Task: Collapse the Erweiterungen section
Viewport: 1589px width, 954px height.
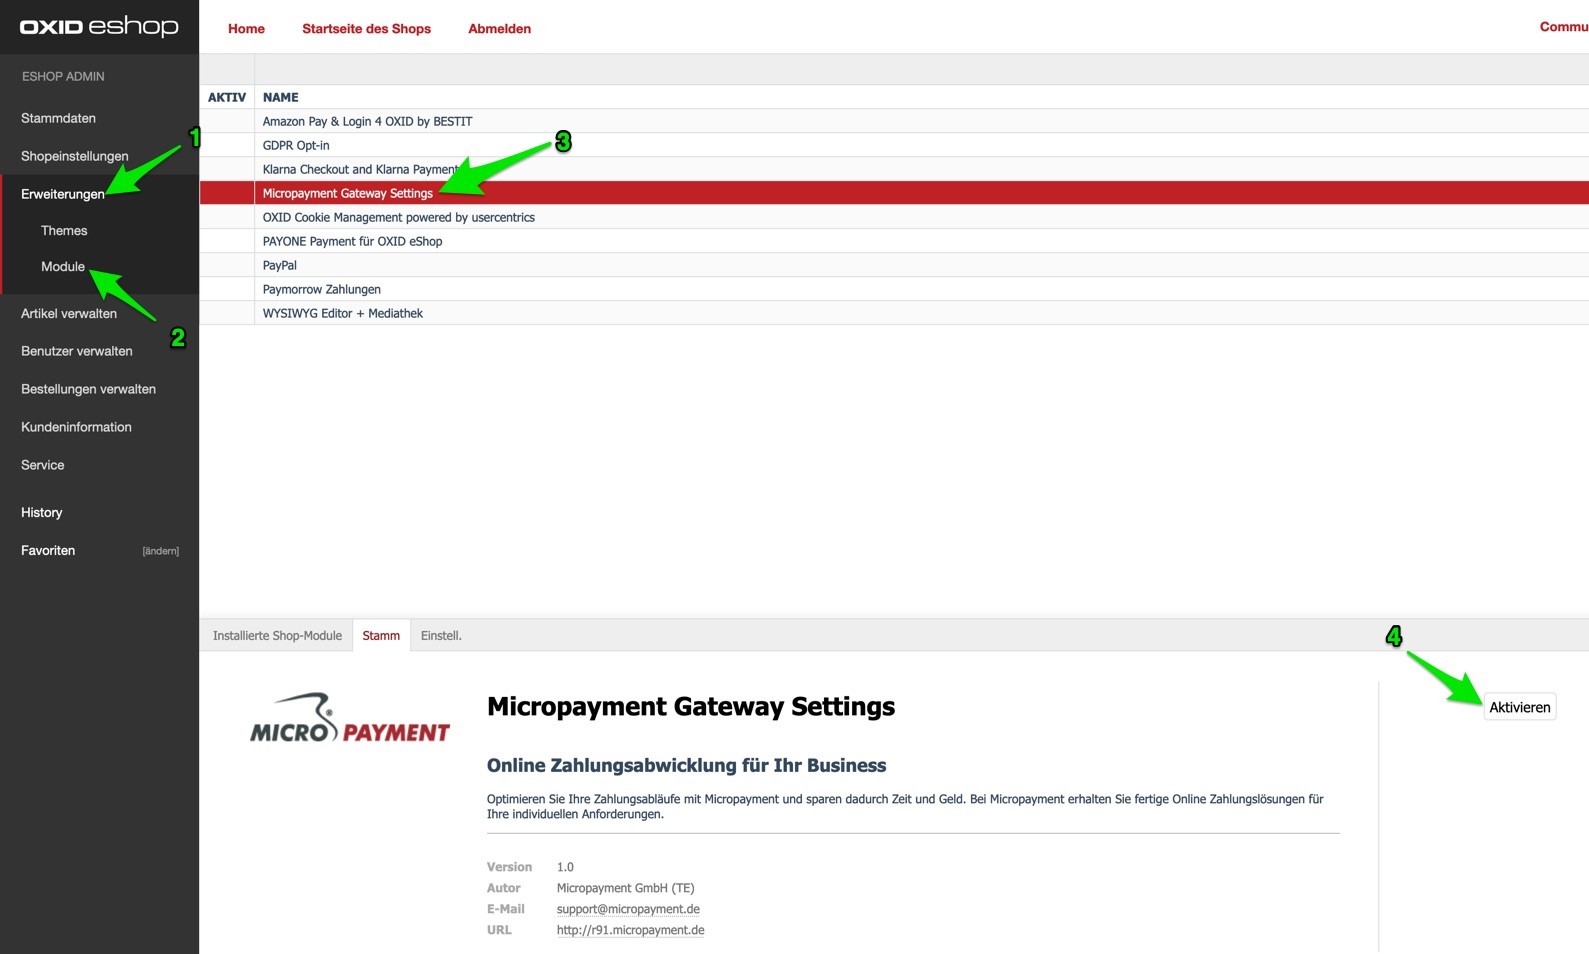Action: (62, 194)
